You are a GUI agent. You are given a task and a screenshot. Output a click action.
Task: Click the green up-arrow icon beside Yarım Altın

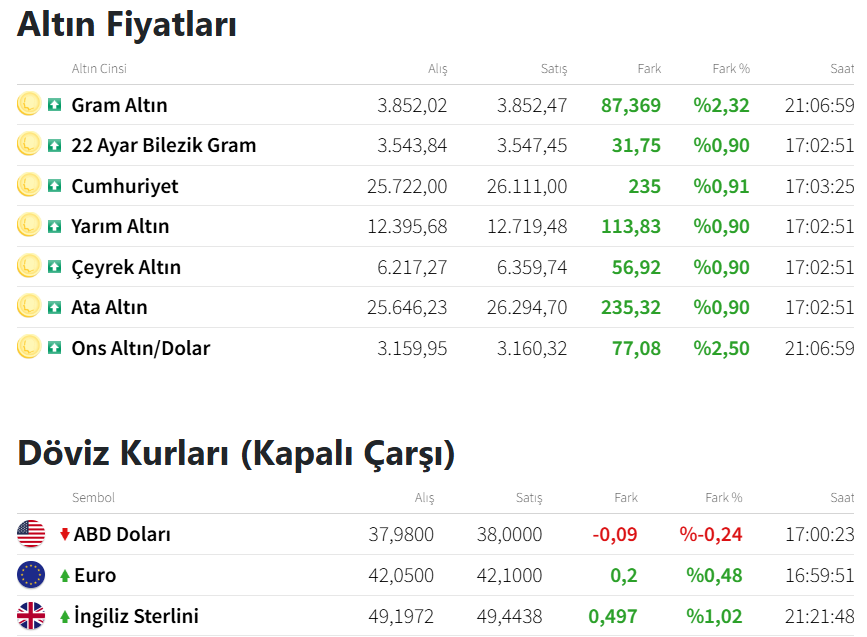[x=55, y=226]
